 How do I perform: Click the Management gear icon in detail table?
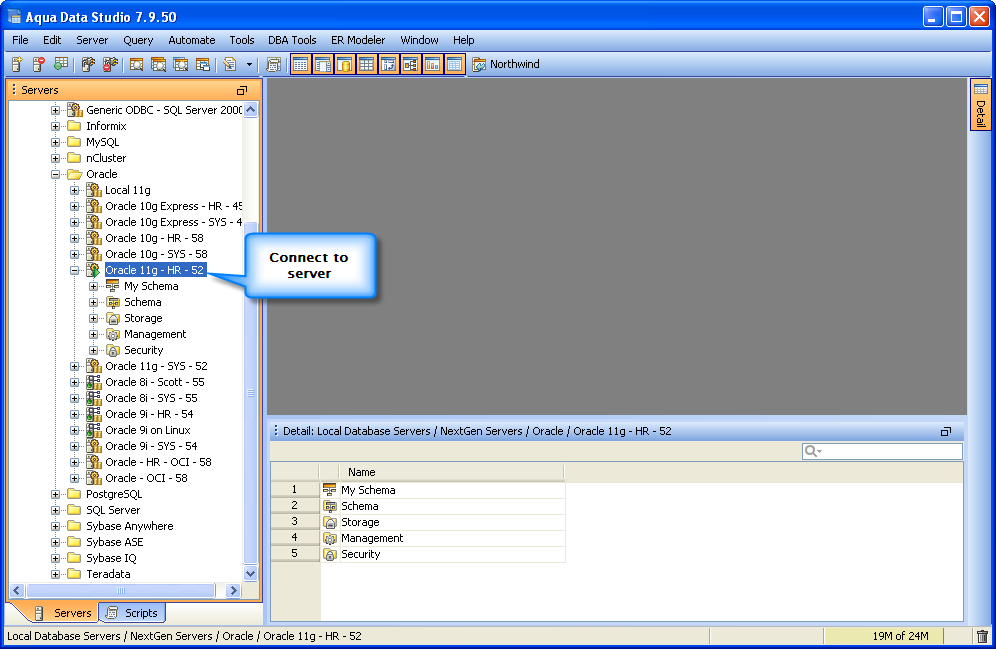point(329,538)
